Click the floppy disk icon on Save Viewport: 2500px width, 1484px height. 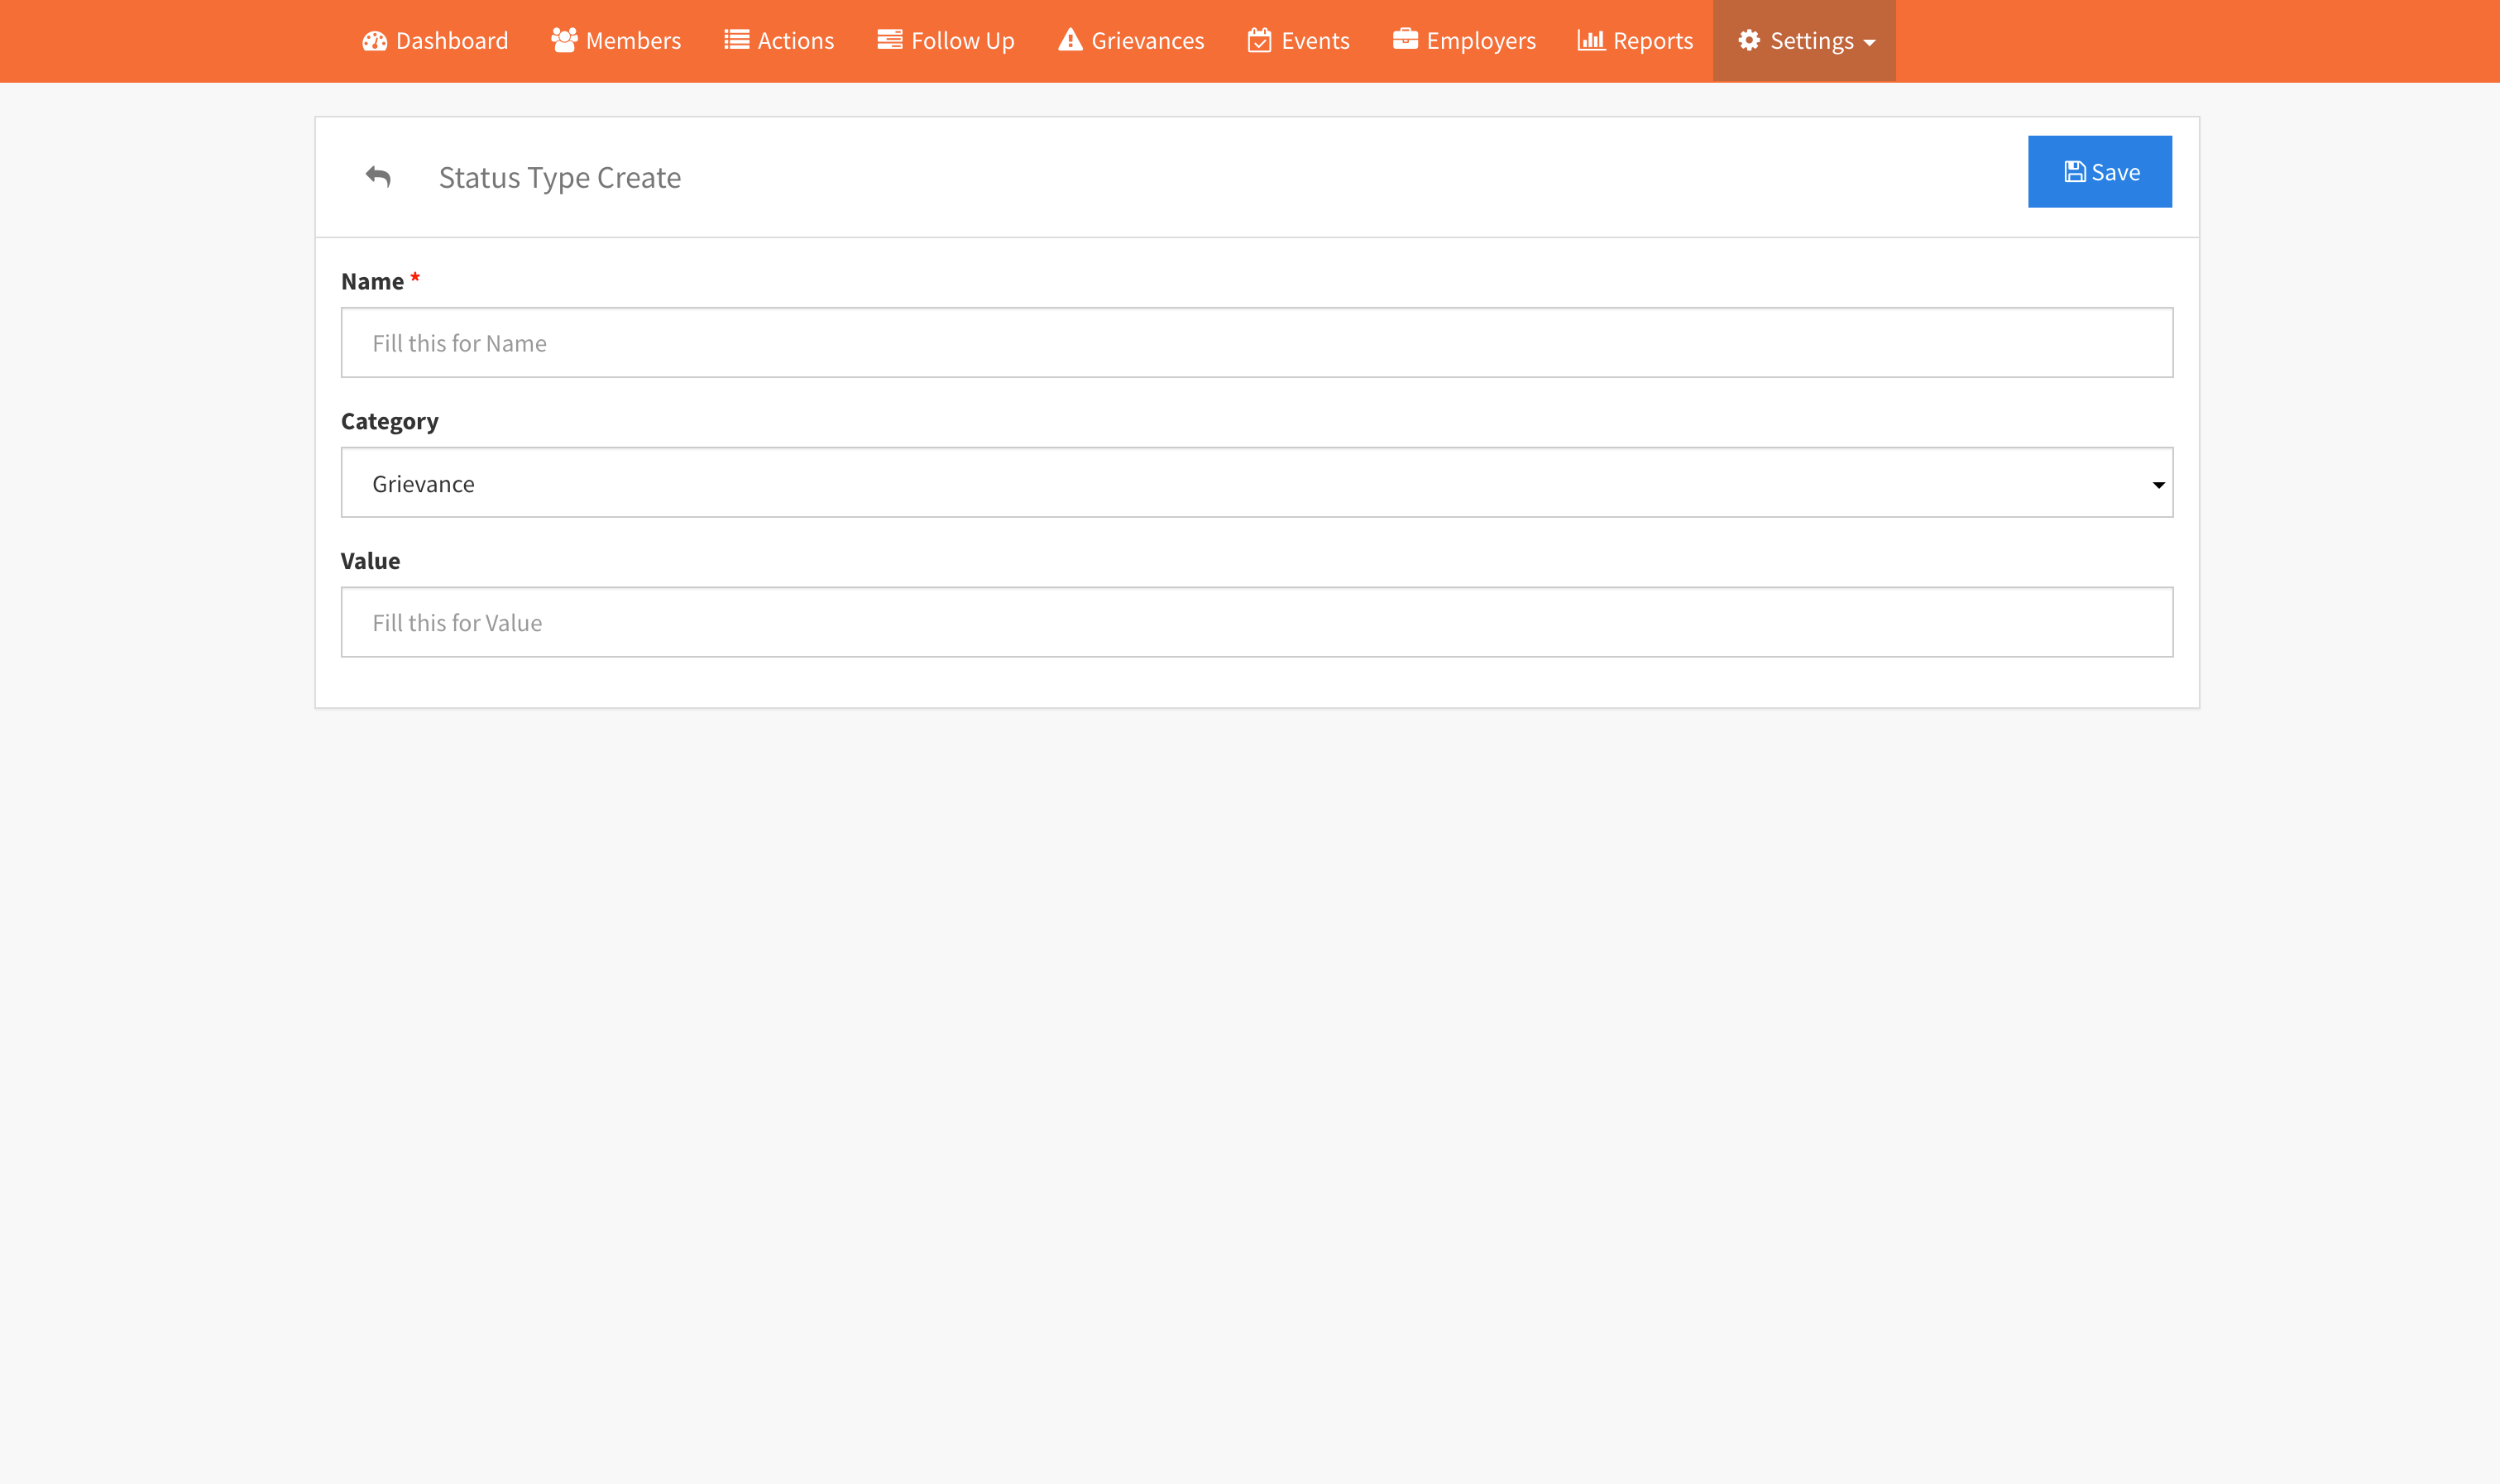coord(2075,172)
